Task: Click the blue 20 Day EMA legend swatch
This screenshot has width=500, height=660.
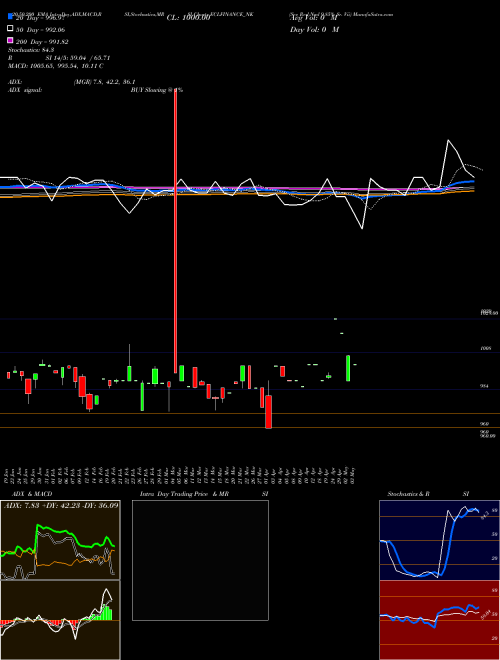Action: (x=10, y=17)
